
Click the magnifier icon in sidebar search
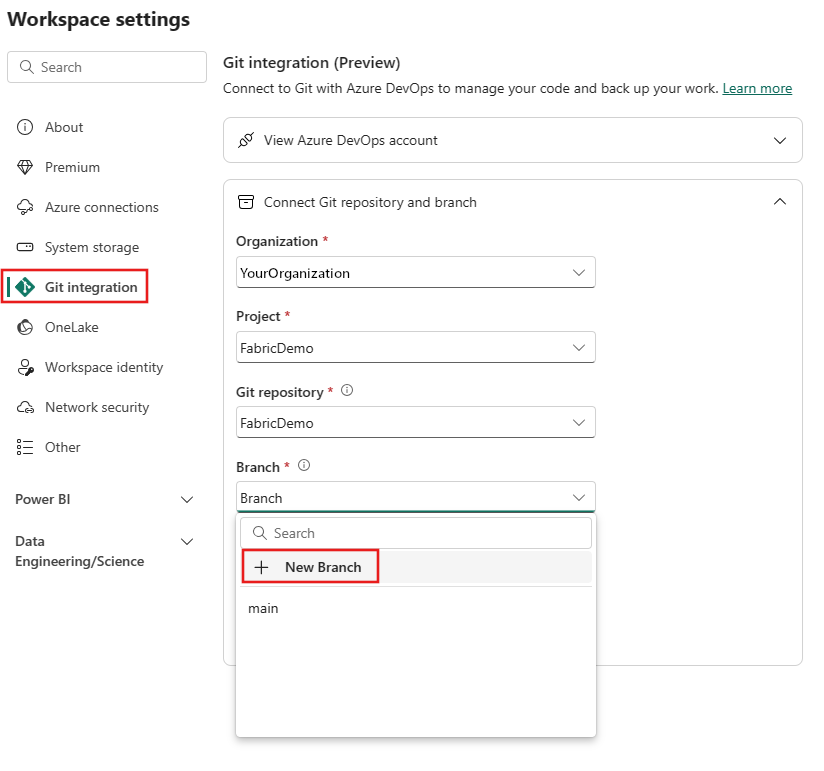point(26,67)
